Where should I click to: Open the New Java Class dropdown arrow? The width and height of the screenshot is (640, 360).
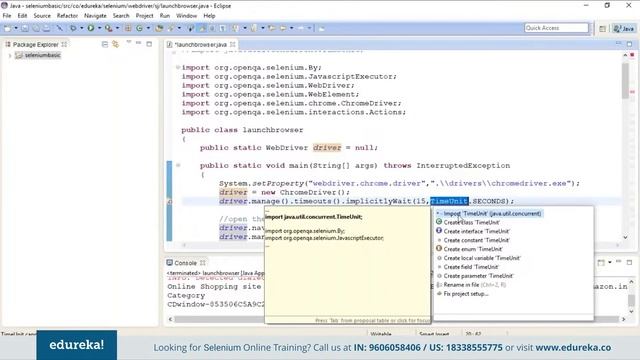tap(148, 28)
